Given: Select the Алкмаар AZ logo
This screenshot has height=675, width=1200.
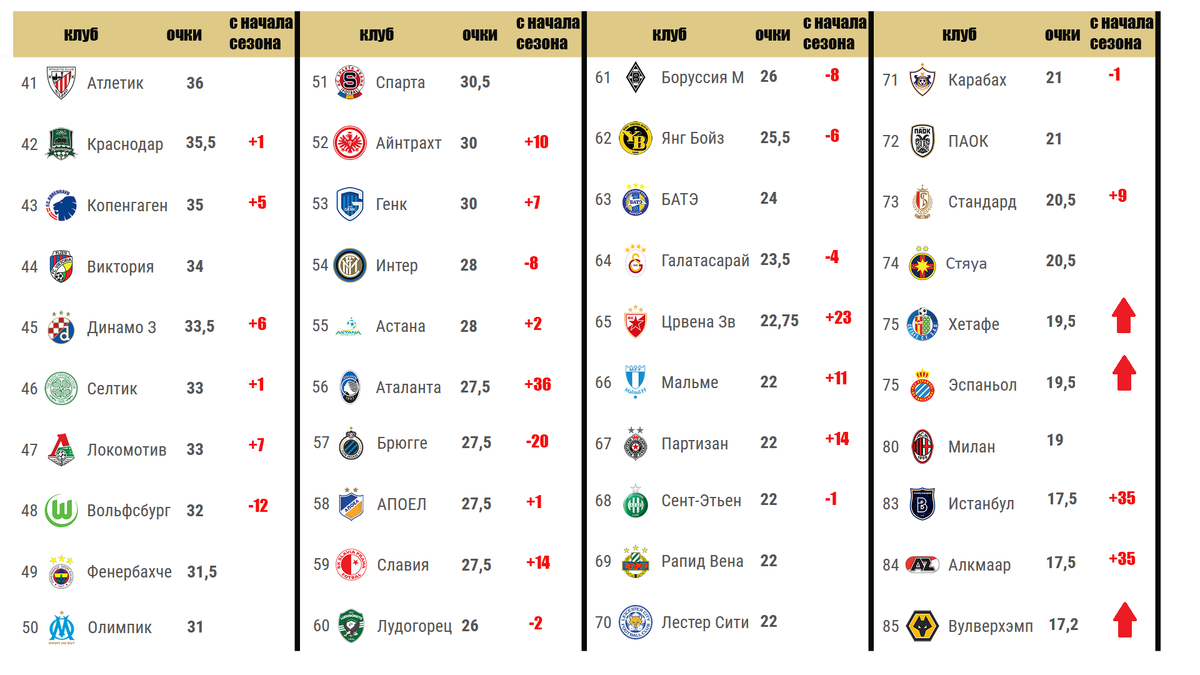Looking at the screenshot, I should click(x=922, y=565).
